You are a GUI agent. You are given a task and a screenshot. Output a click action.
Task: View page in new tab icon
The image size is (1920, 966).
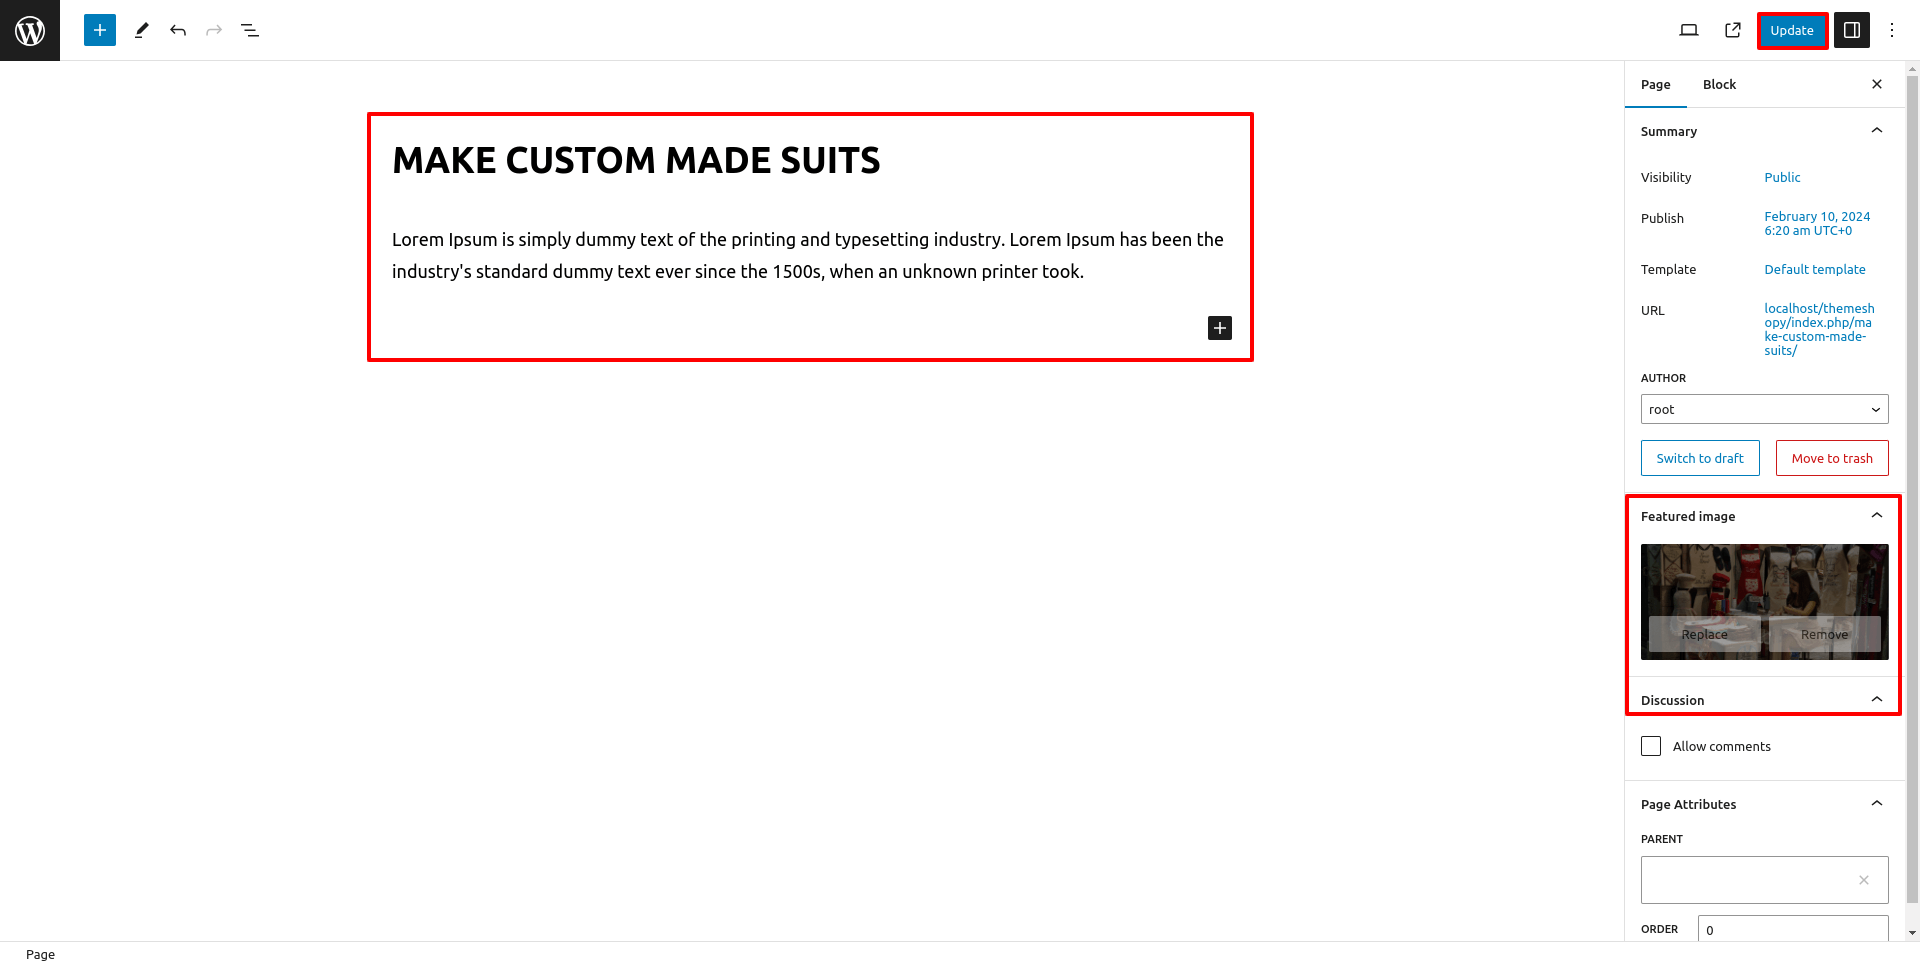[x=1733, y=30]
